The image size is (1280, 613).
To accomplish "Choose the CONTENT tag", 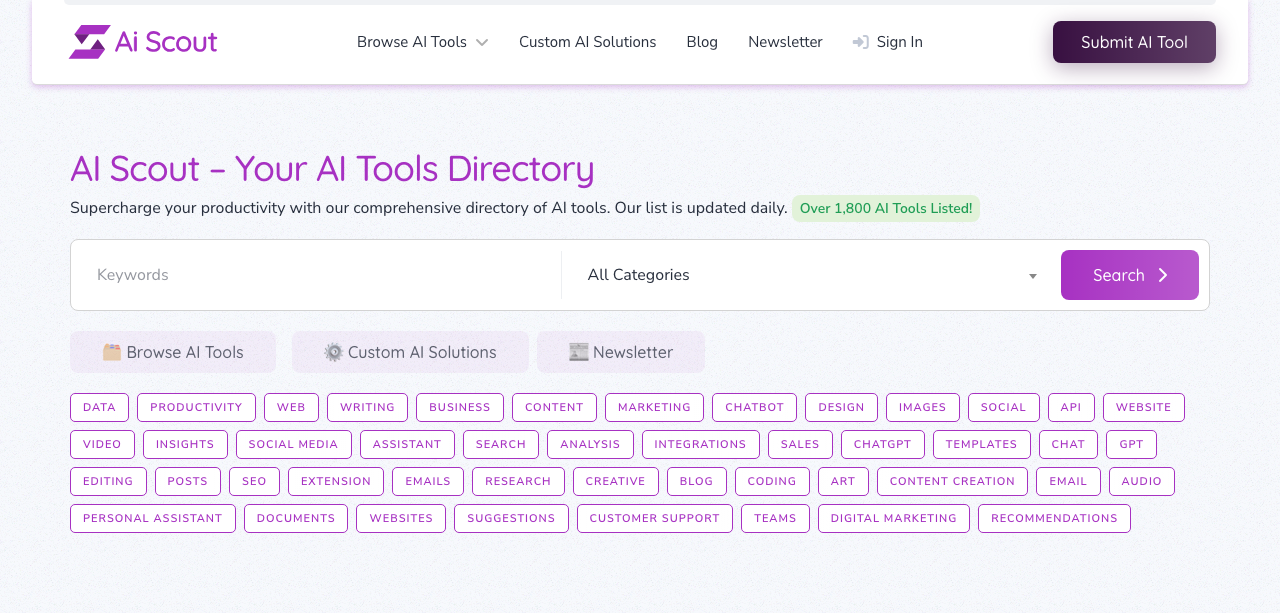I will (554, 407).
